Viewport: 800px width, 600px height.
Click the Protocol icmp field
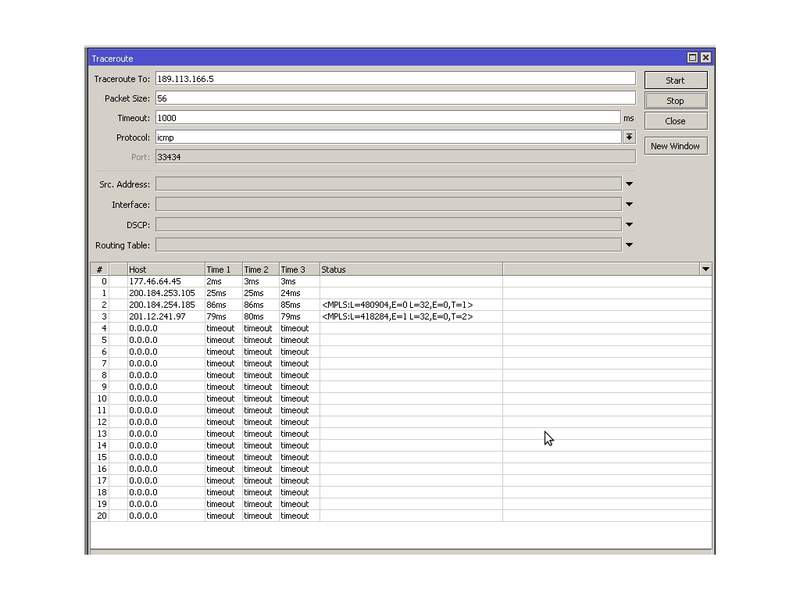click(x=388, y=137)
